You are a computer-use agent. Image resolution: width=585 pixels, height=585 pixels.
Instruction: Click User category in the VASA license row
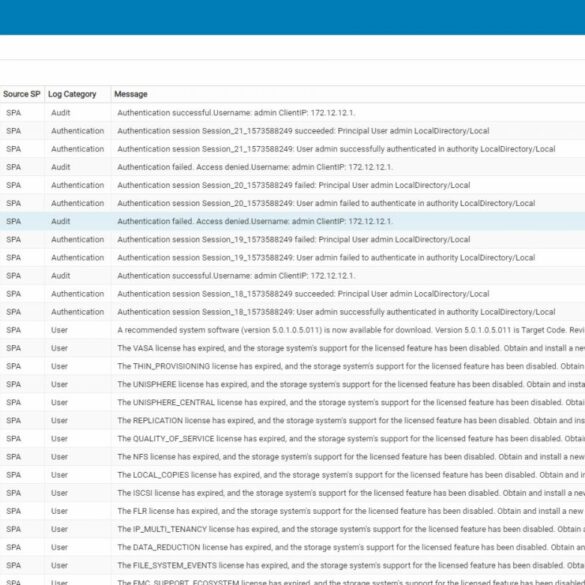pyautogui.click(x=59, y=348)
